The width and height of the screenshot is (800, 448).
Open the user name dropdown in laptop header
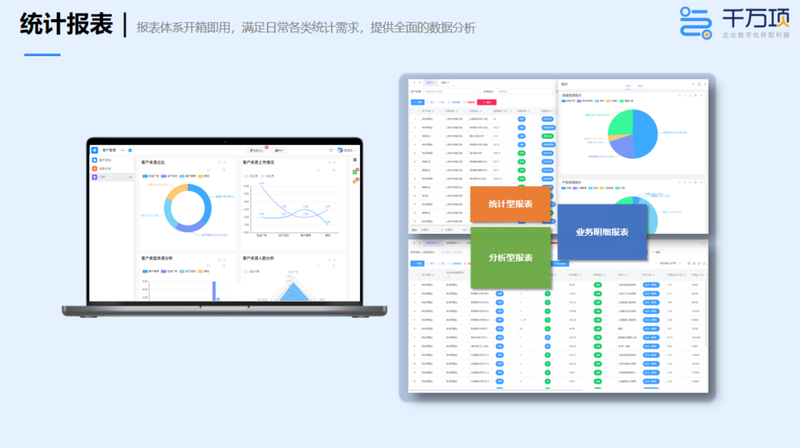click(348, 150)
